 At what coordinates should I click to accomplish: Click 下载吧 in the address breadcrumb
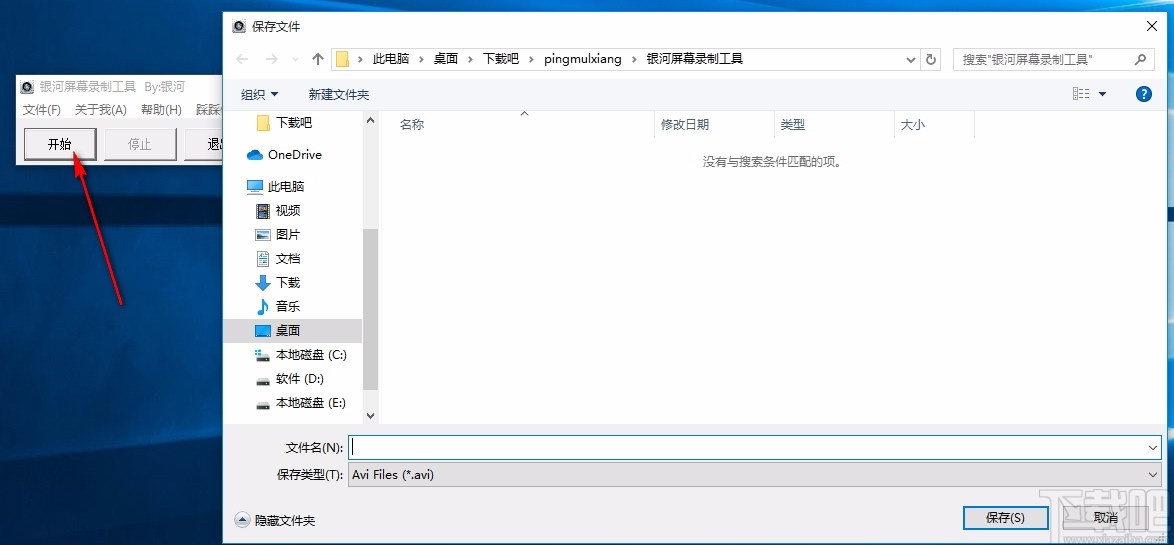[x=501, y=59]
